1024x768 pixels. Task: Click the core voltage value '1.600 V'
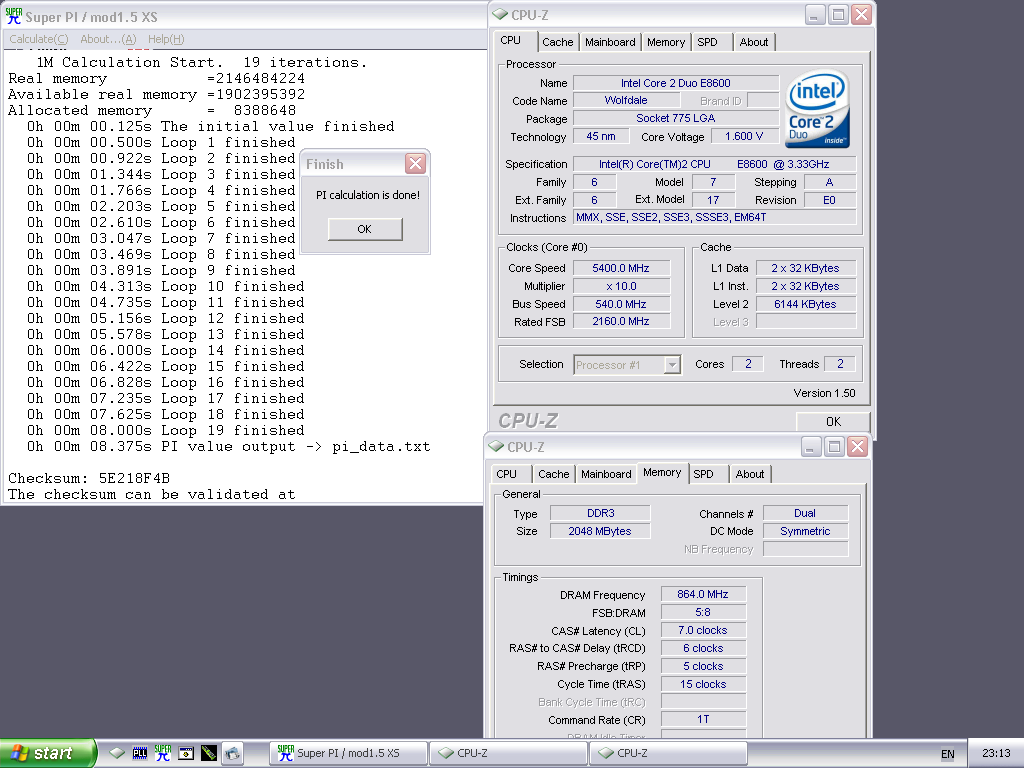point(744,136)
